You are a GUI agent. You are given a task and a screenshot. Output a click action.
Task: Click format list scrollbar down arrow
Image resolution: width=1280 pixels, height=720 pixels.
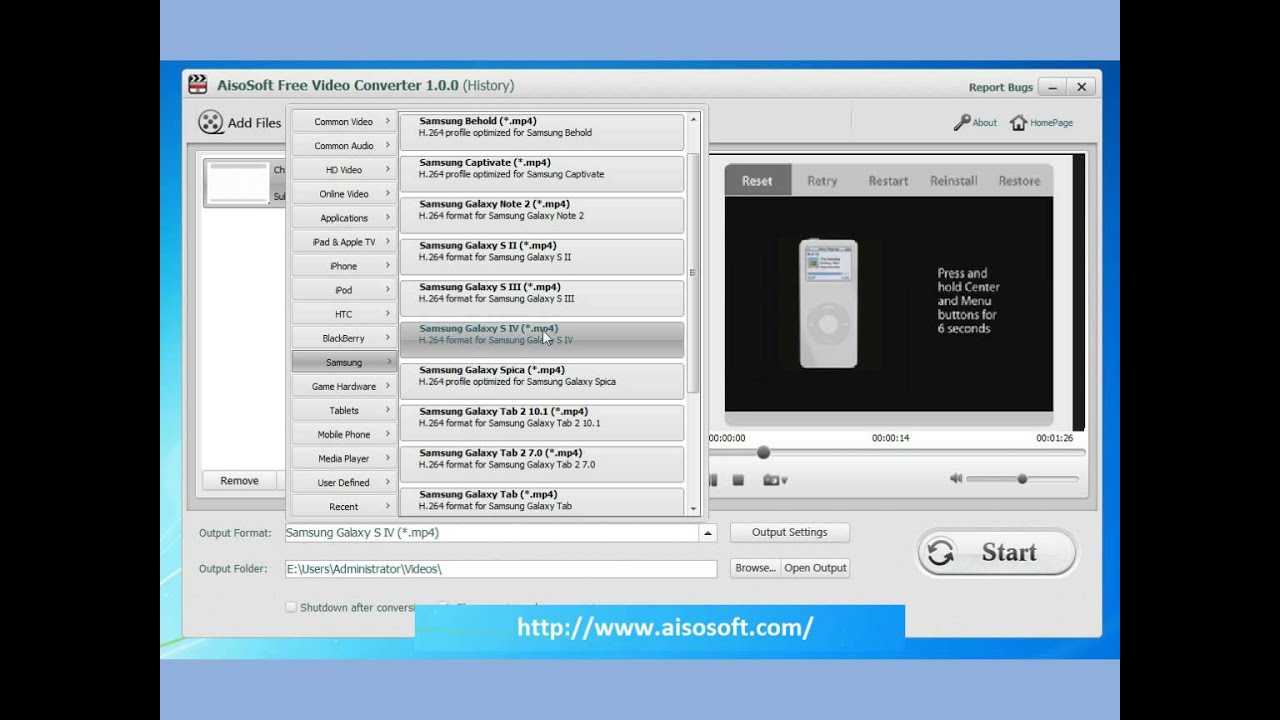tap(694, 509)
